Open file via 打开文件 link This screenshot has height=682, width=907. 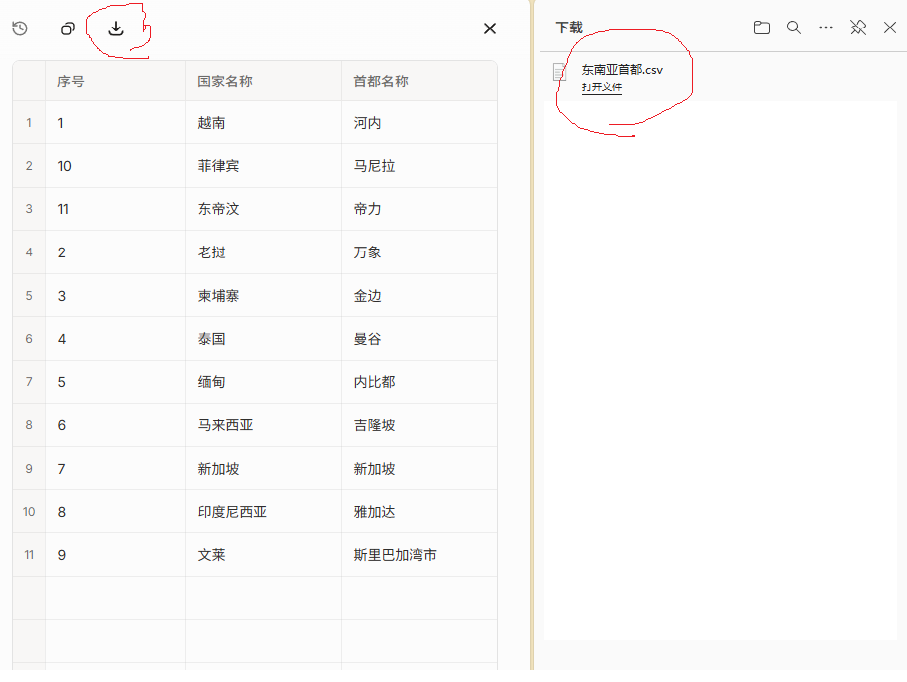coord(602,87)
